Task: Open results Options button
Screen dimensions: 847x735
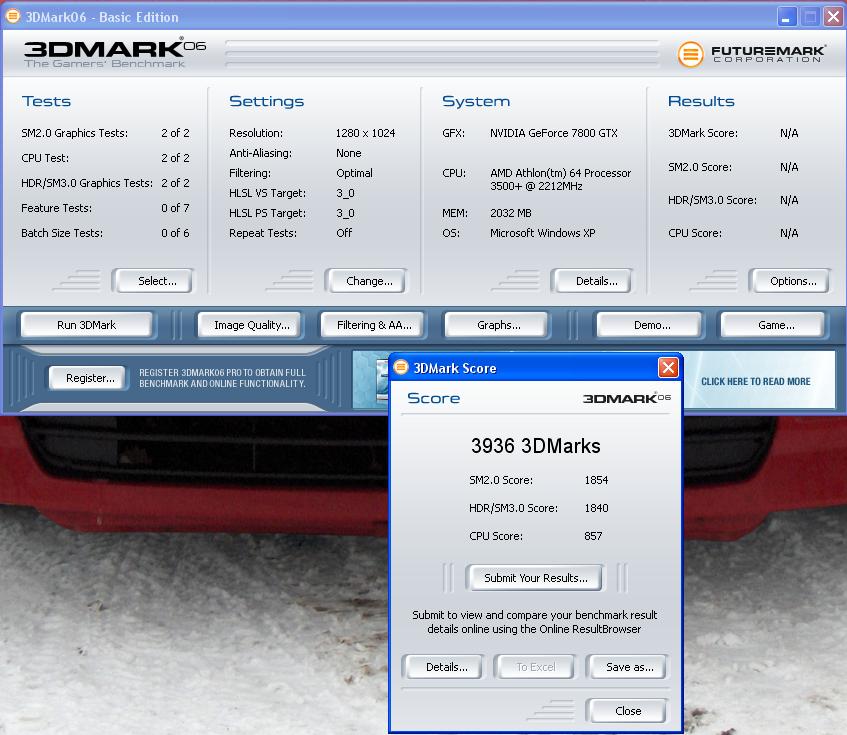Action: click(790, 281)
